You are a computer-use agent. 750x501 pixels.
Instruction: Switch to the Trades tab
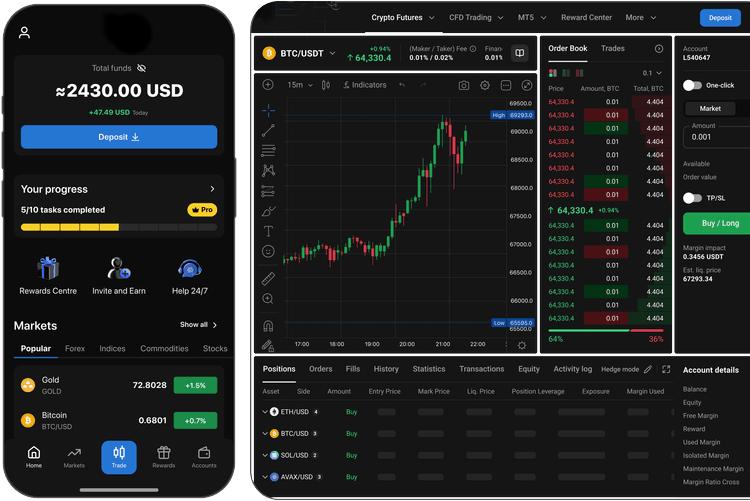pyautogui.click(x=612, y=48)
